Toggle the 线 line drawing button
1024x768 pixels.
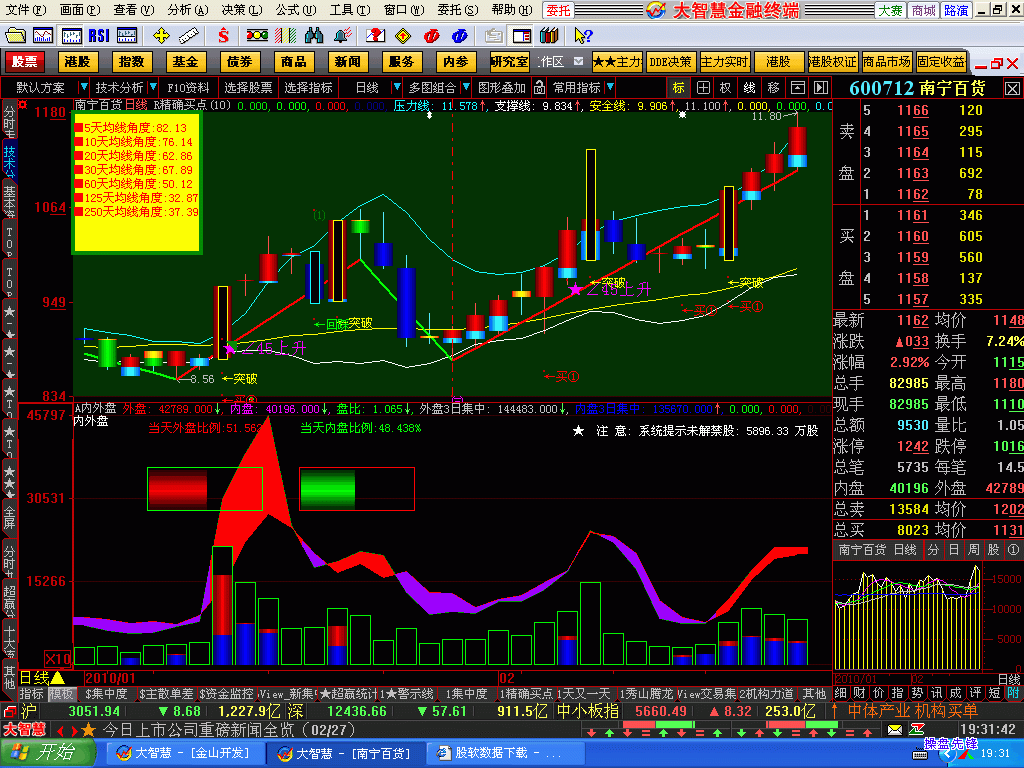(750, 88)
